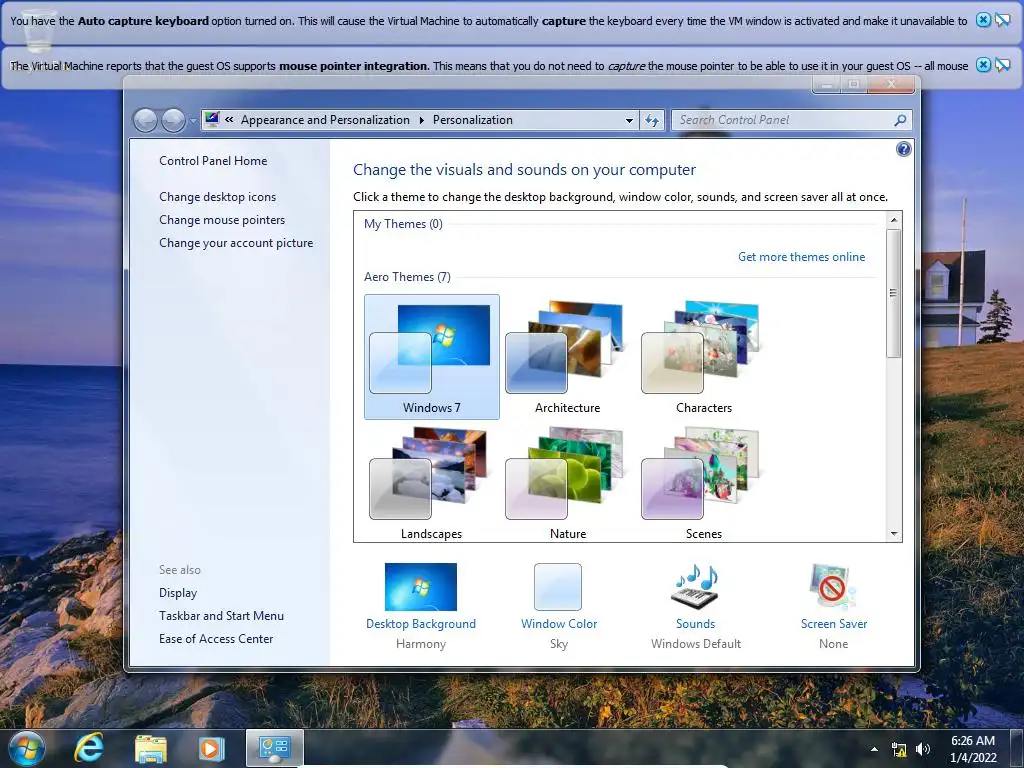Select the Architecture theme
This screenshot has width=1024, height=768.
(x=567, y=357)
